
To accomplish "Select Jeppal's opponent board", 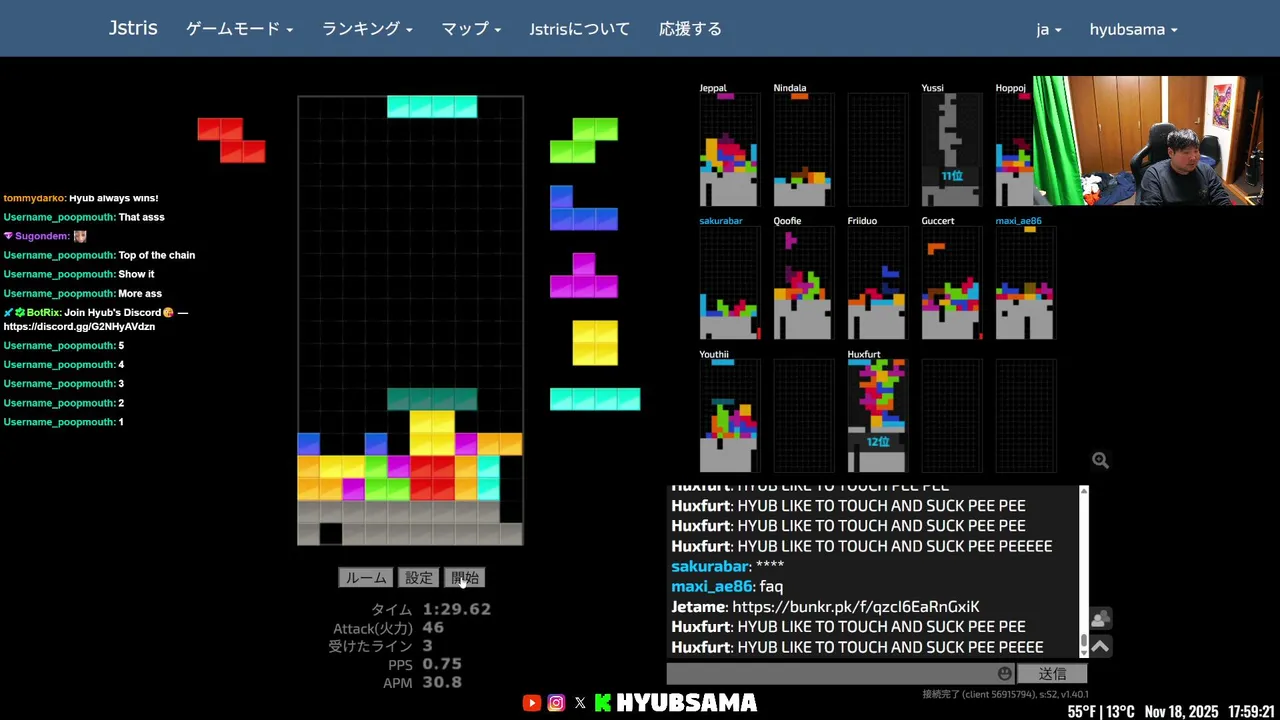I will (729, 149).
